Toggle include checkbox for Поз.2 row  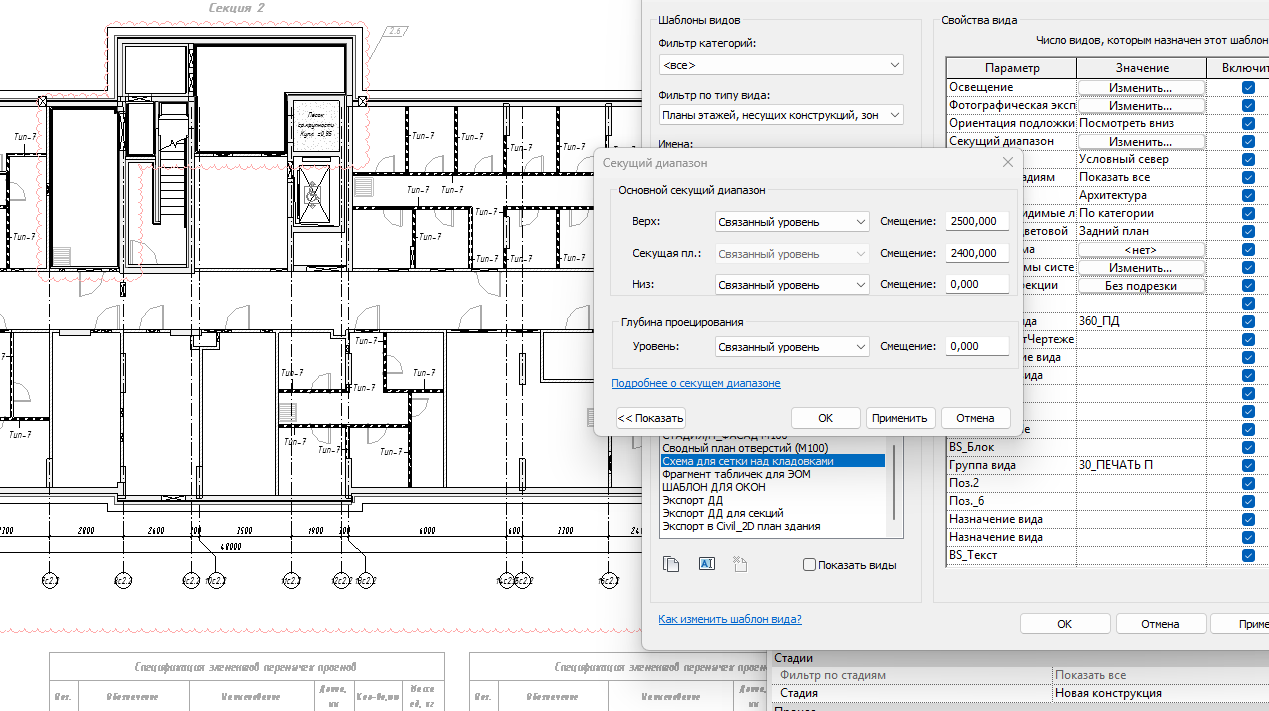[1248, 483]
